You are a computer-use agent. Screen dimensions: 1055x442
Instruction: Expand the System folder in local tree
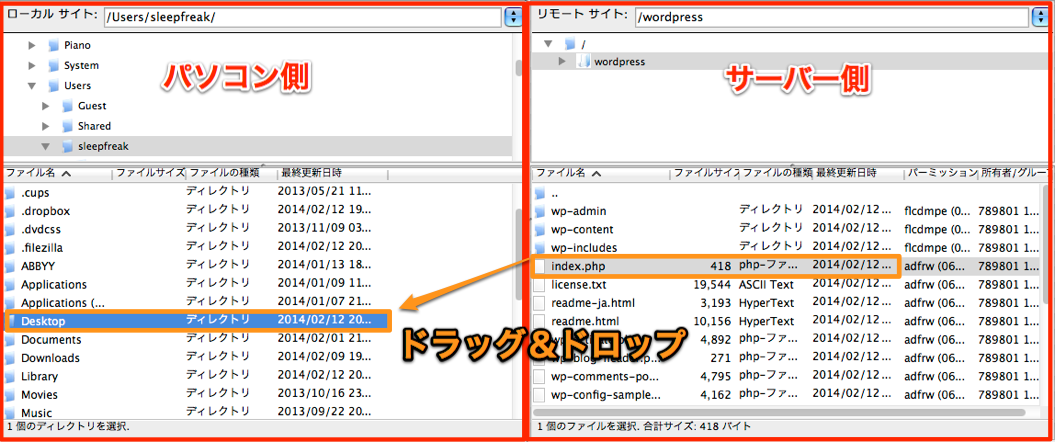32,66
